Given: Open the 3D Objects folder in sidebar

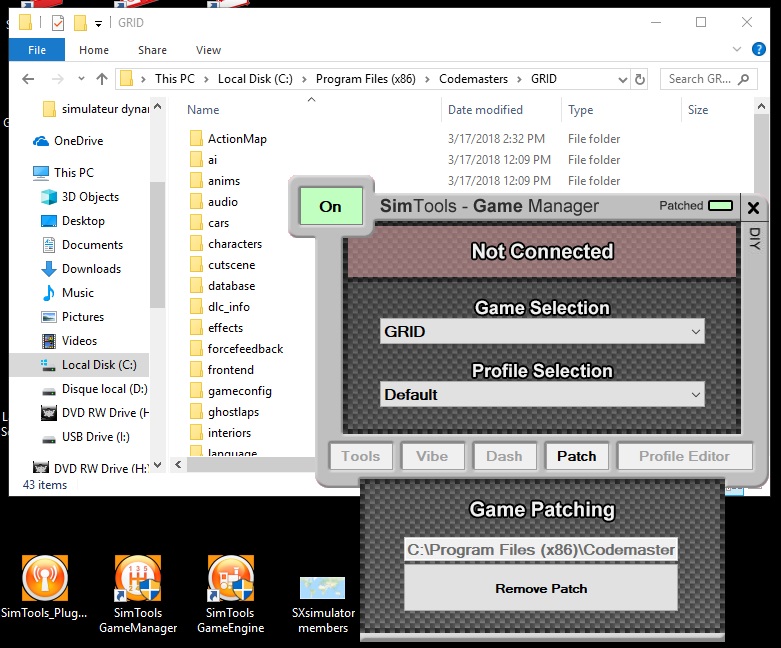Looking at the screenshot, I should 90,197.
